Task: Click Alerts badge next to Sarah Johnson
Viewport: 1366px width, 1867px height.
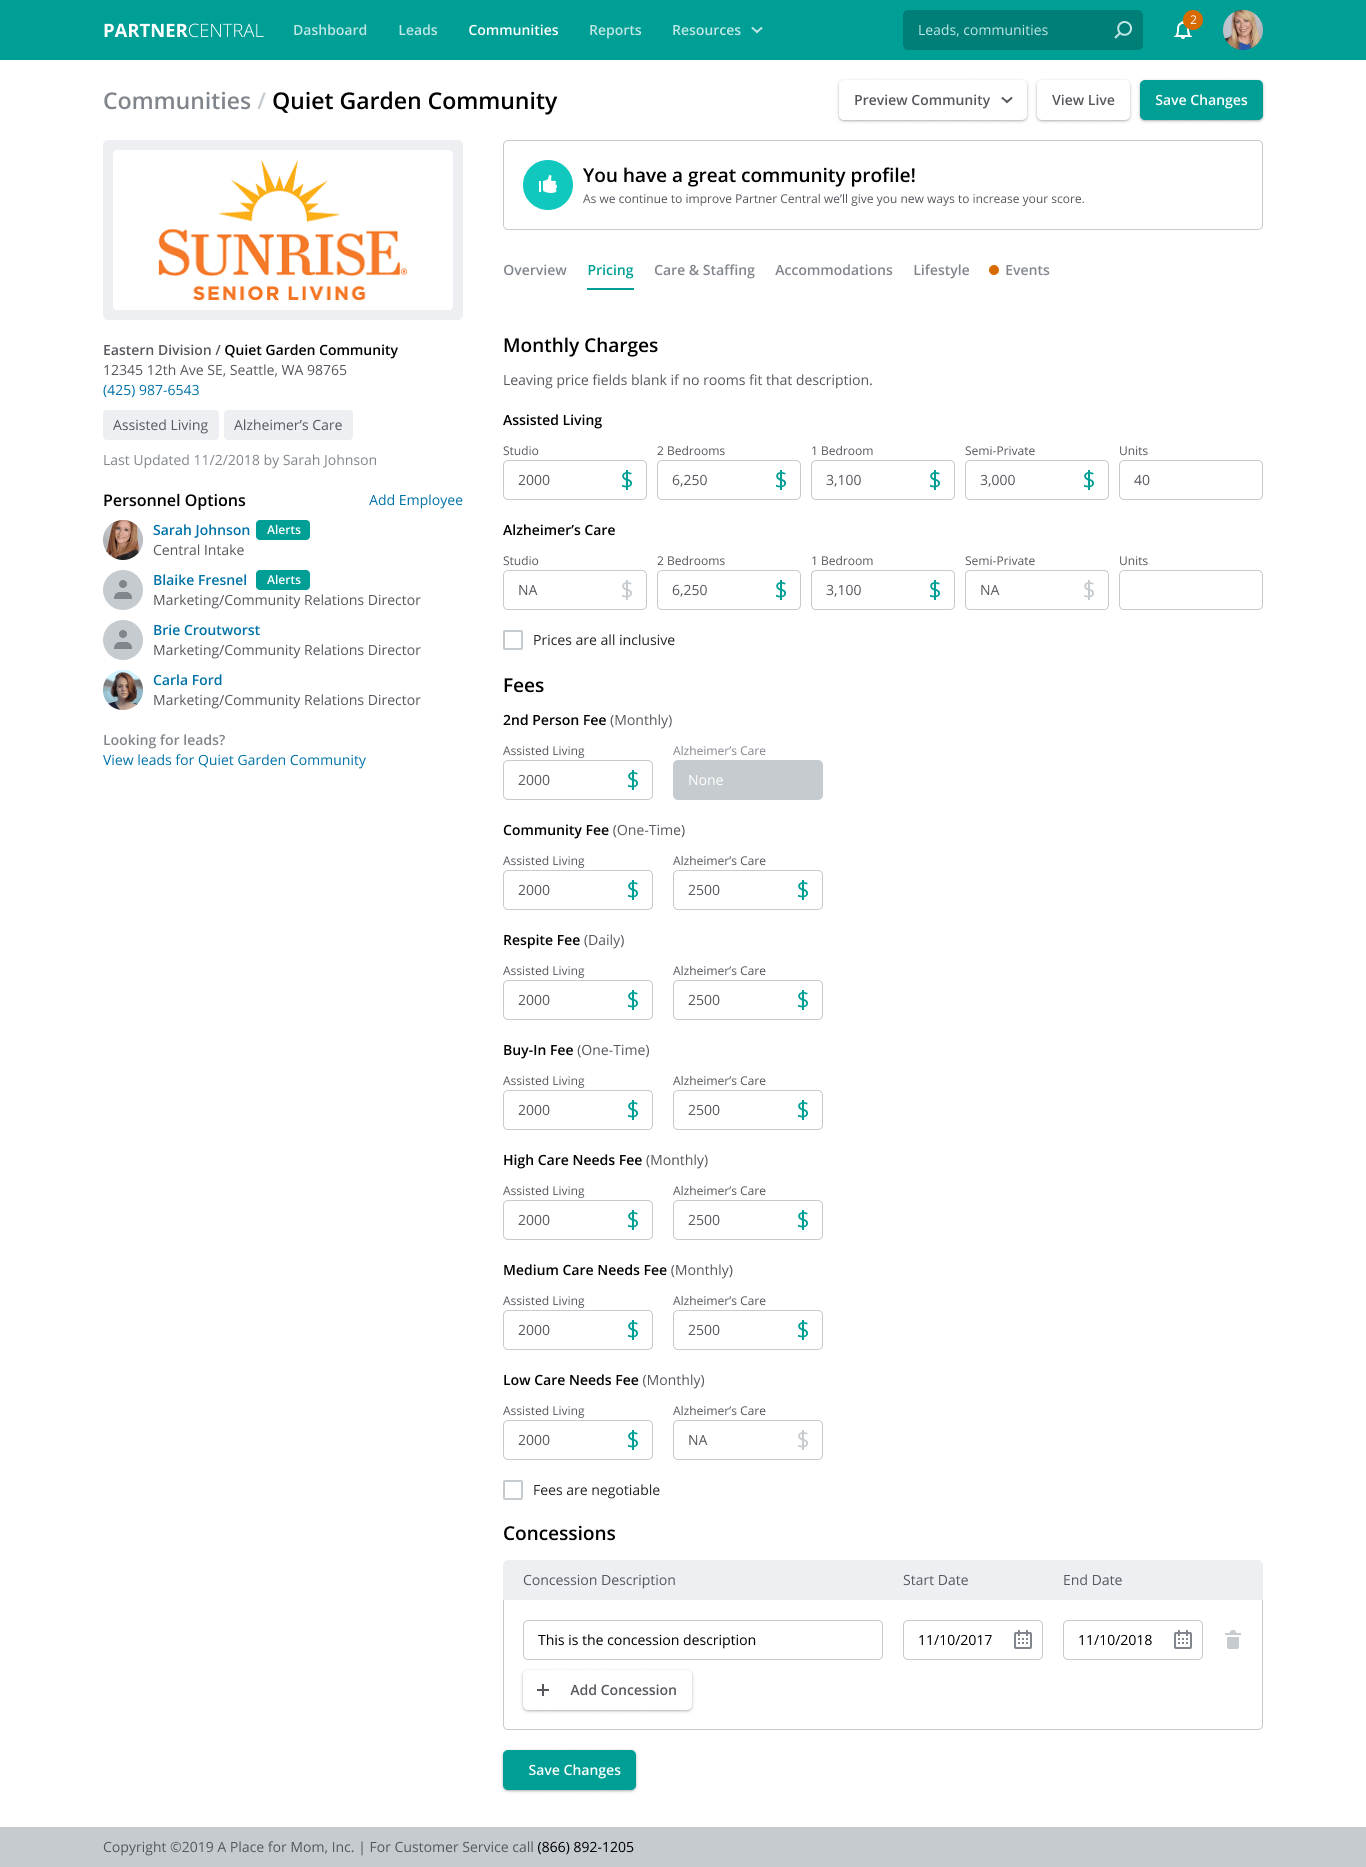Action: [x=283, y=530]
